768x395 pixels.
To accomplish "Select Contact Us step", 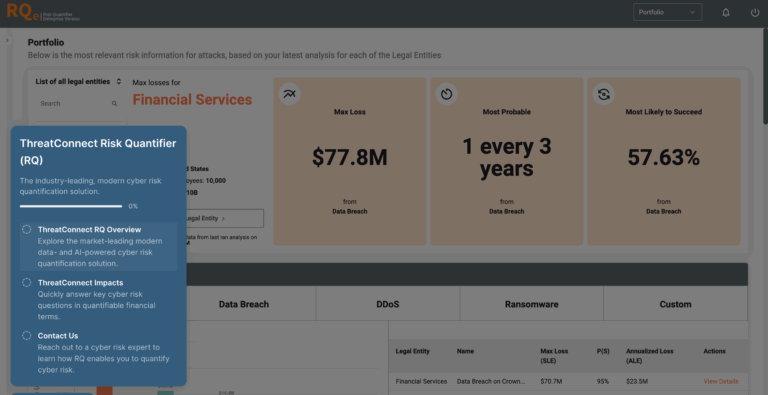I will click(99, 353).
